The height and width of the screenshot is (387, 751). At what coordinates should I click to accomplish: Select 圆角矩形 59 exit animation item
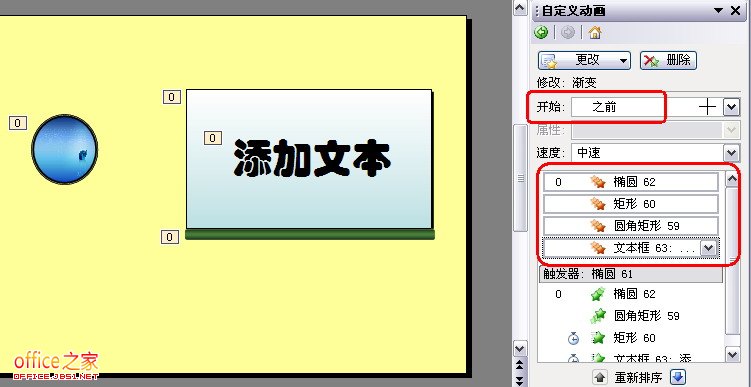[x=631, y=226]
